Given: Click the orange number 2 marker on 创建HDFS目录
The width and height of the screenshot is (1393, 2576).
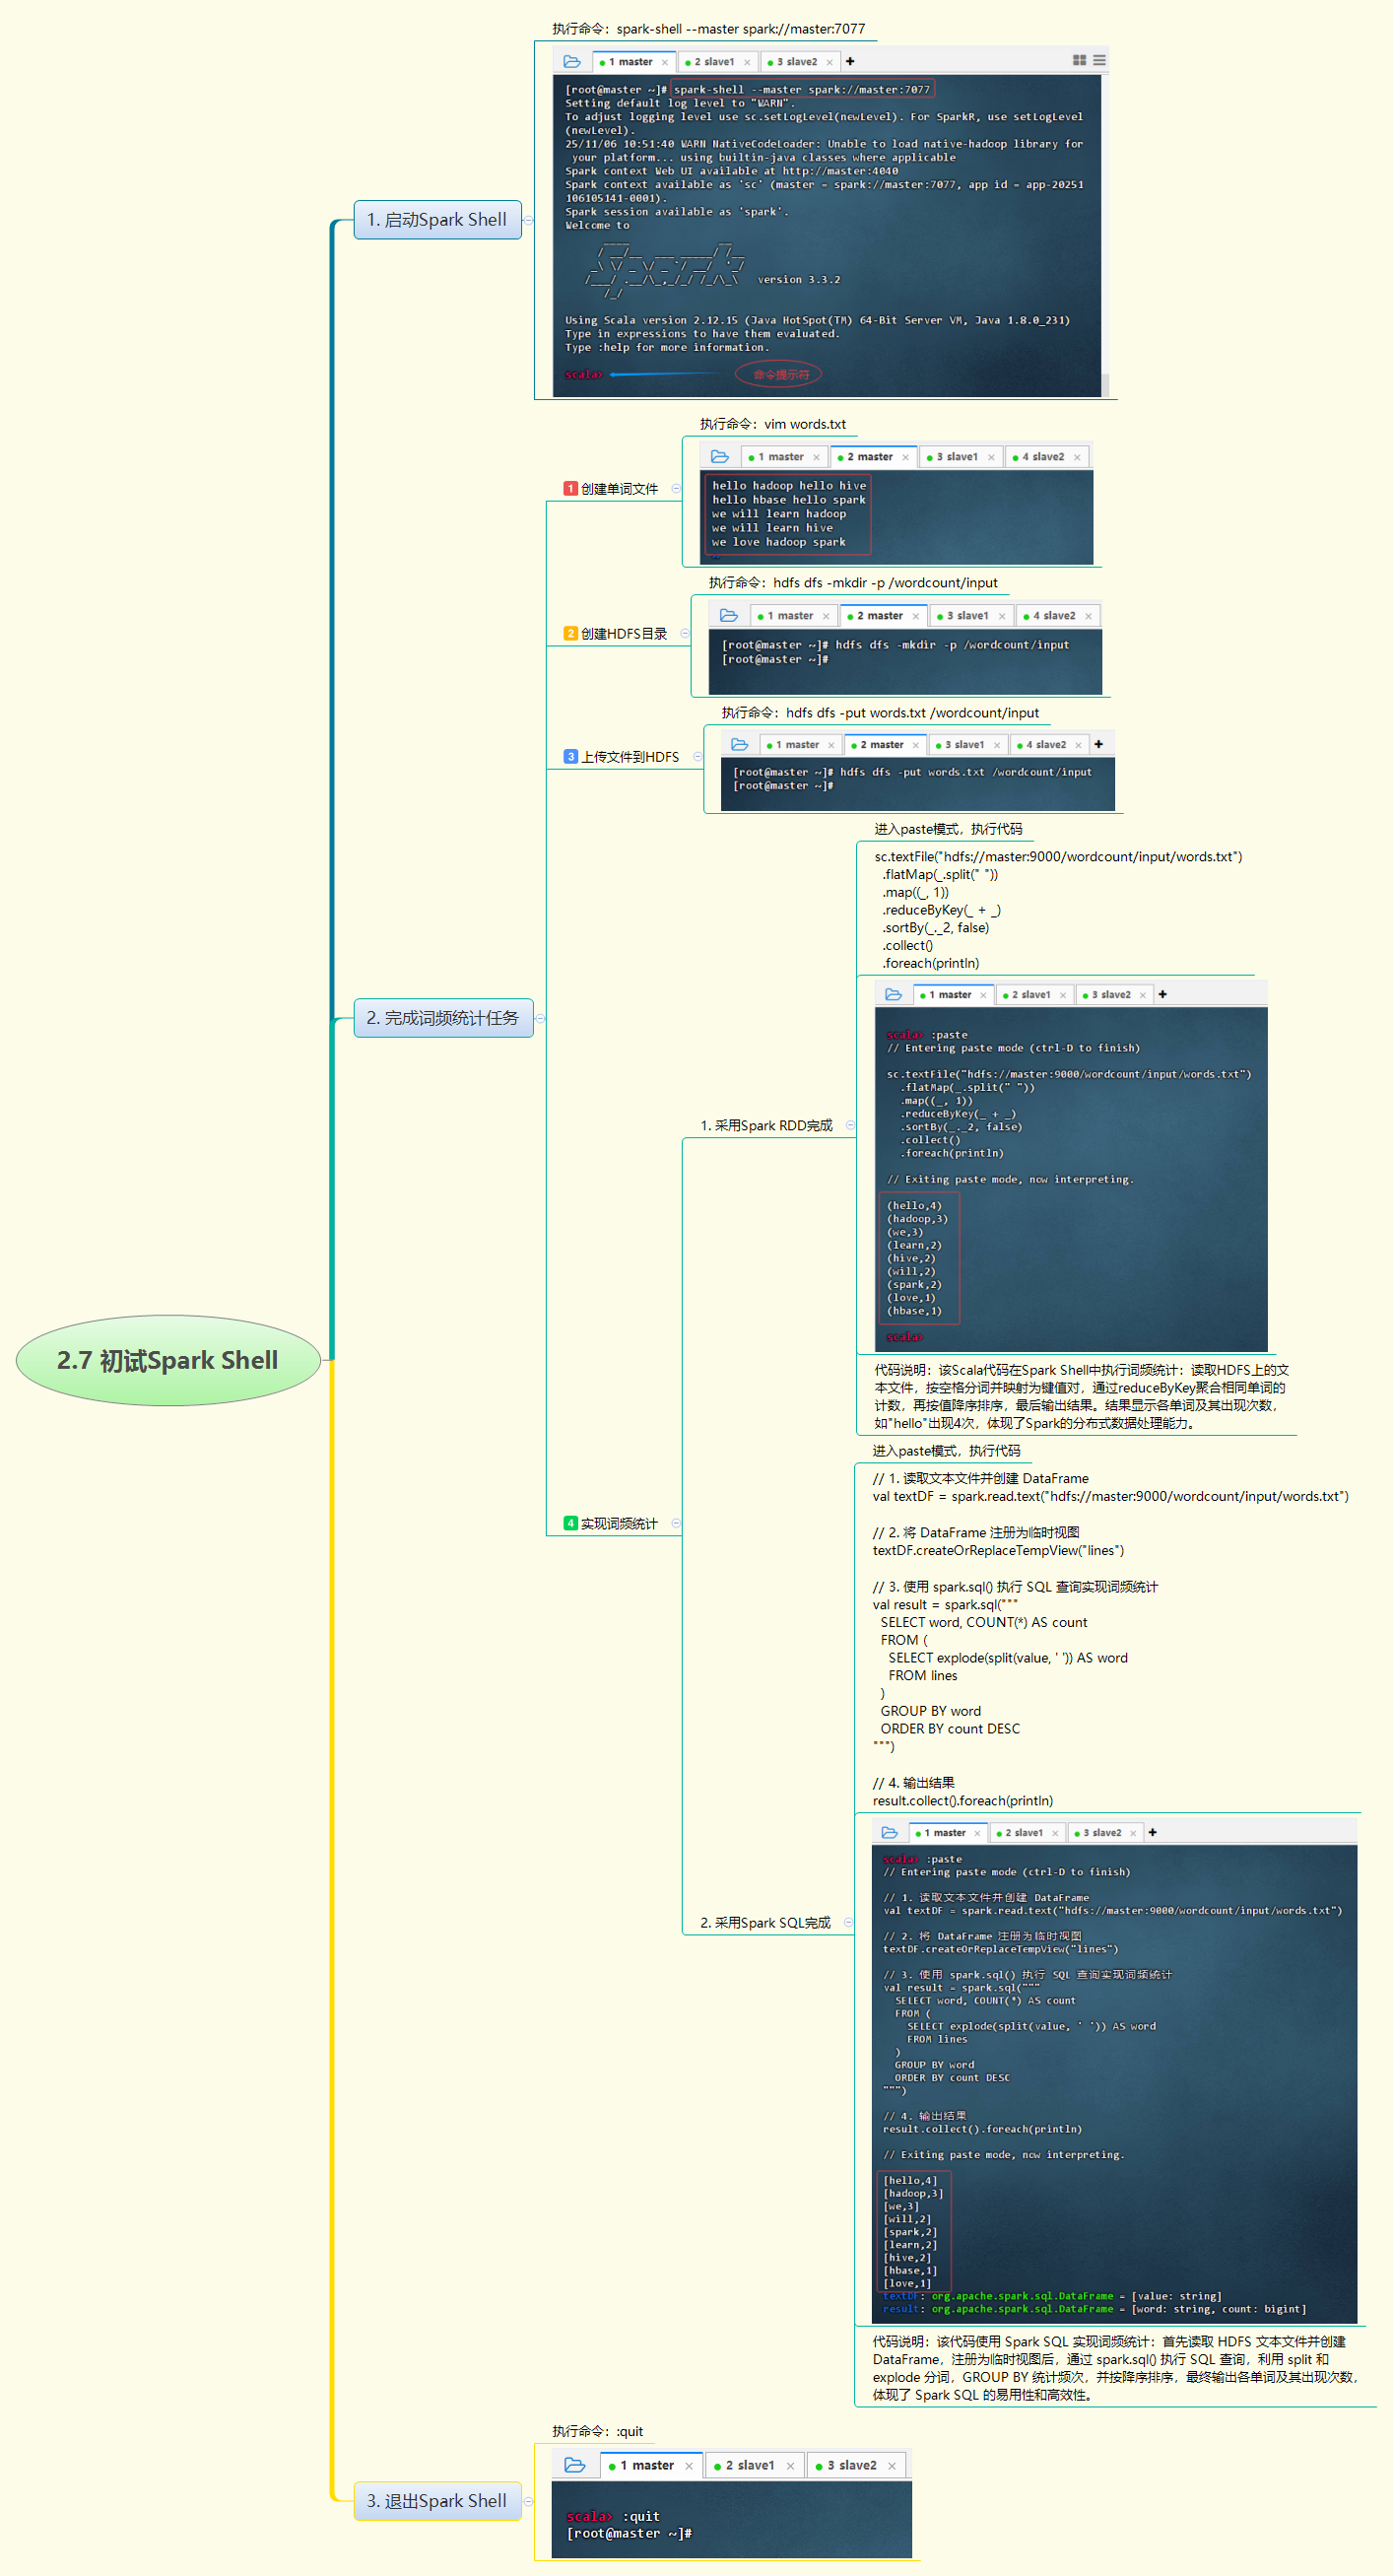Looking at the screenshot, I should click(571, 633).
